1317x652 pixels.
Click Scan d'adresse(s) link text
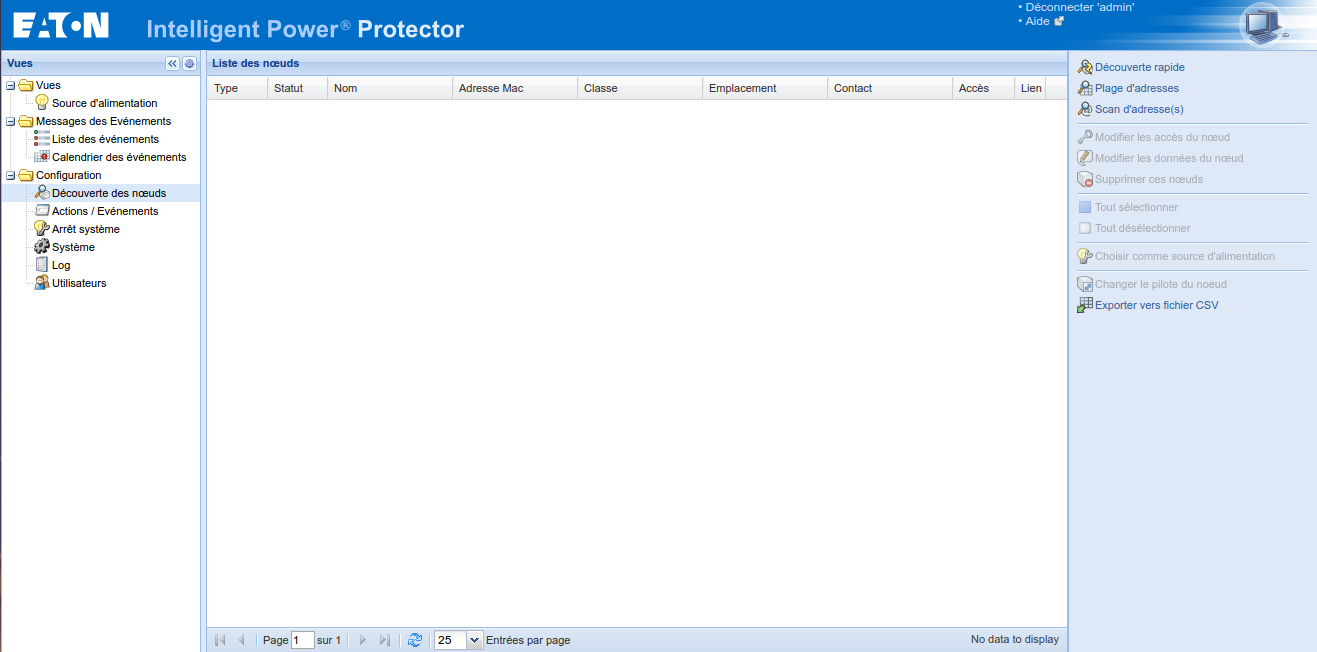tap(1139, 109)
